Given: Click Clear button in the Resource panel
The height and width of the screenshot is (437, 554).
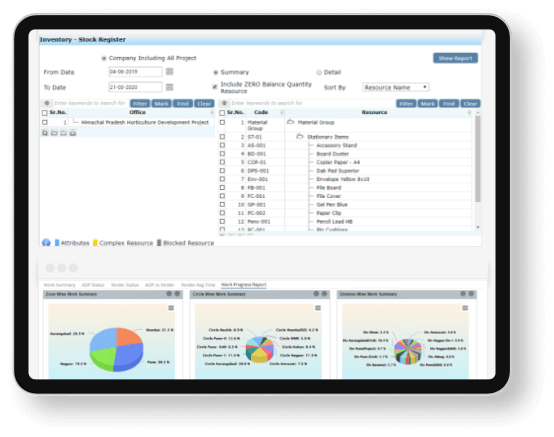Looking at the screenshot, I should tap(470, 103).
